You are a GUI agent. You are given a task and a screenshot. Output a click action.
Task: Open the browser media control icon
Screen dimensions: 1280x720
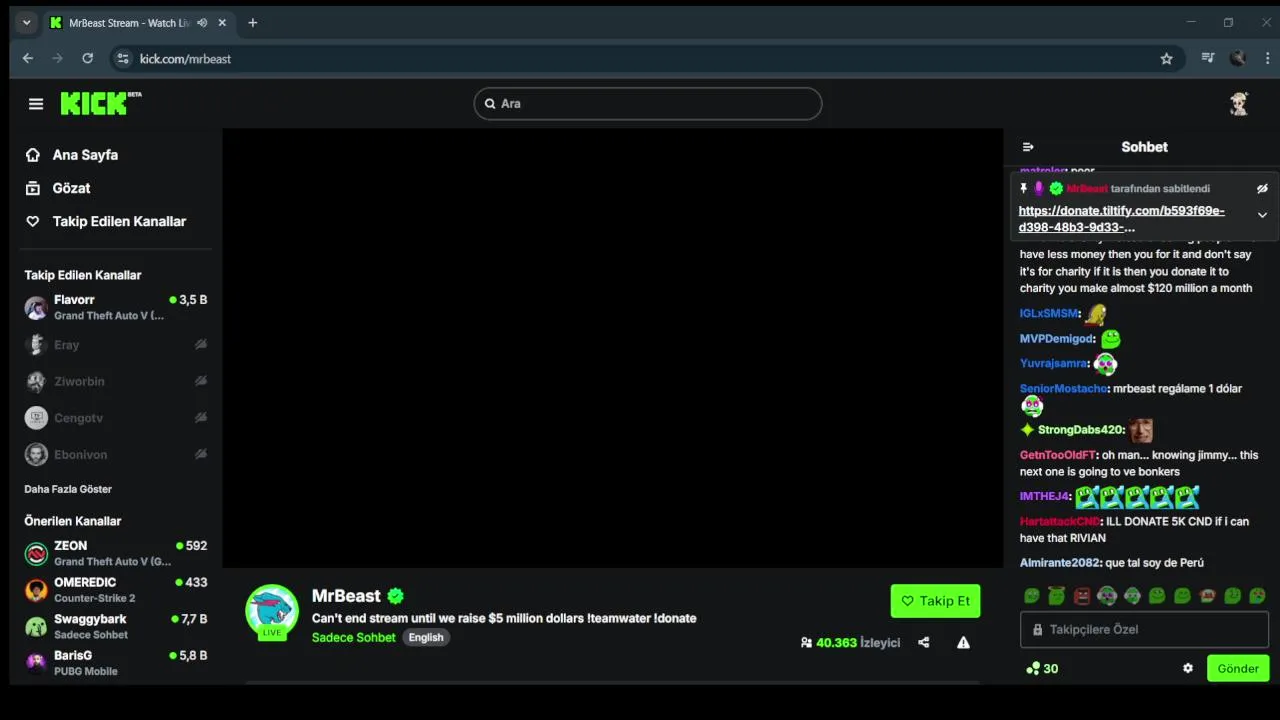click(1208, 59)
